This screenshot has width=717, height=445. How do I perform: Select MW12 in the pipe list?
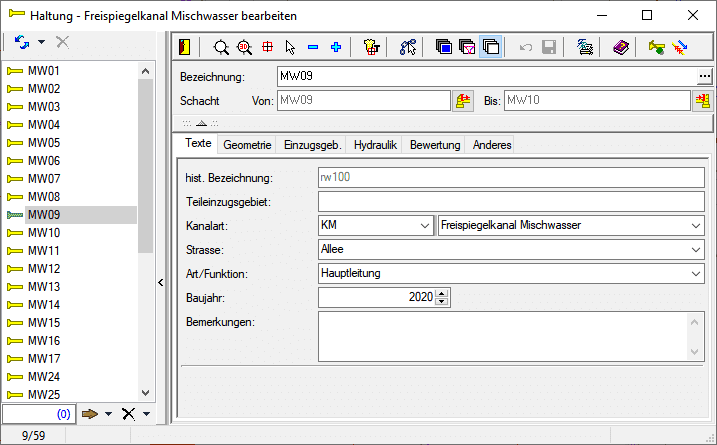click(x=44, y=268)
